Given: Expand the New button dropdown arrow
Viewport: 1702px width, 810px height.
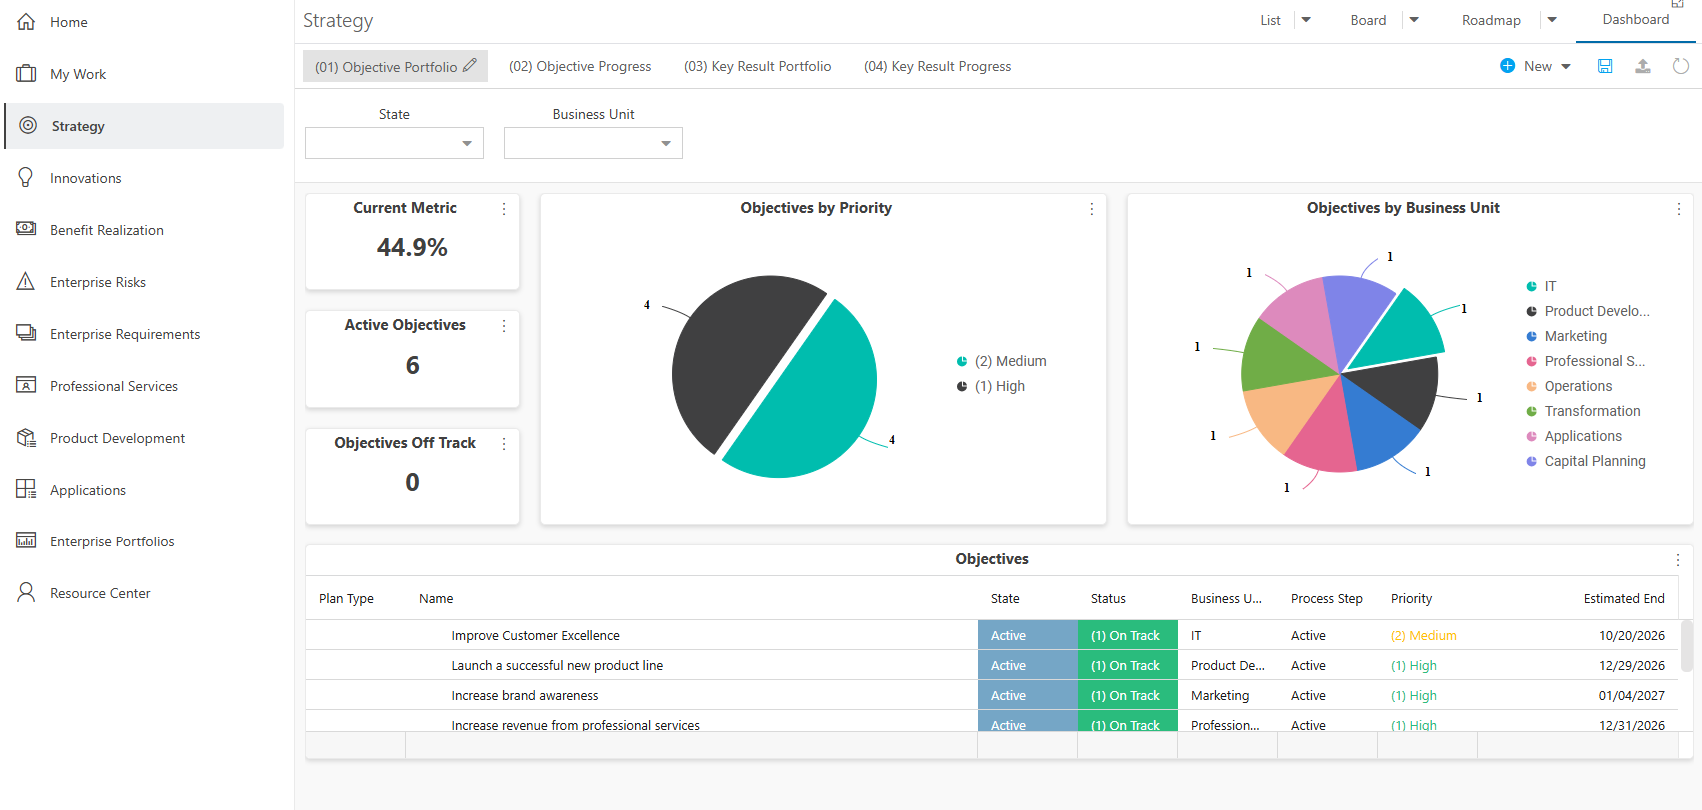Looking at the screenshot, I should click(x=1566, y=66).
